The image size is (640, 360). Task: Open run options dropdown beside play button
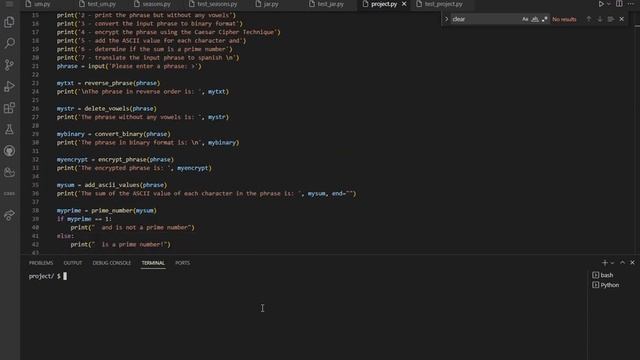[x=609, y=4]
